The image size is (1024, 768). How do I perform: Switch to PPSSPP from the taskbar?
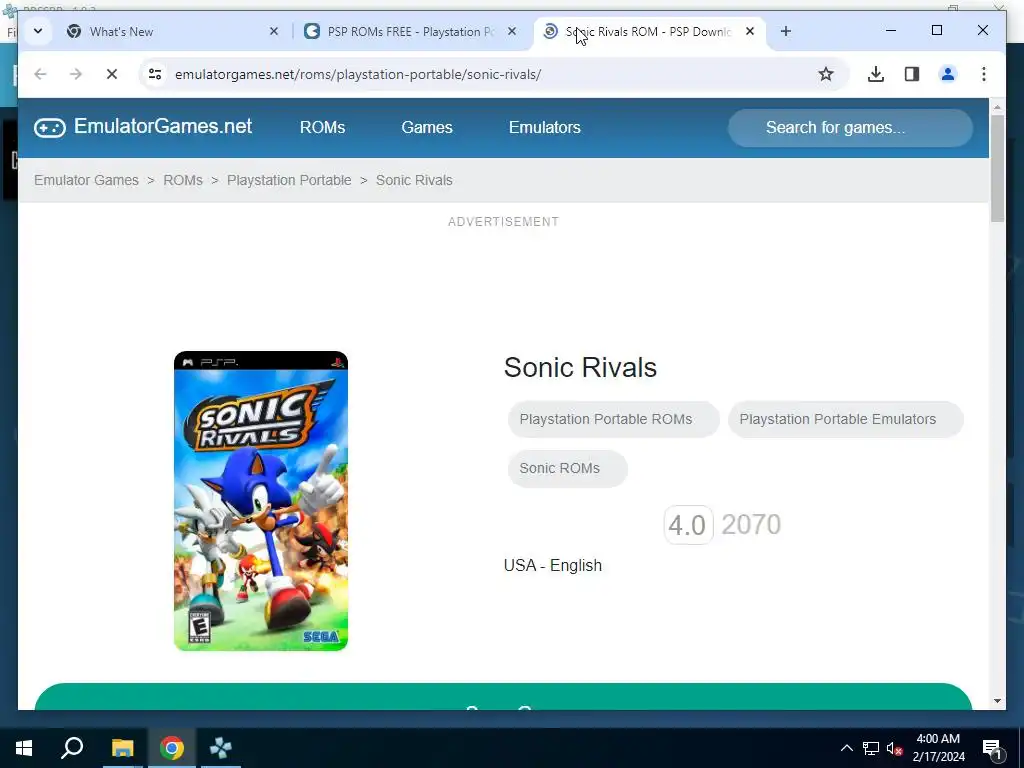(x=221, y=748)
